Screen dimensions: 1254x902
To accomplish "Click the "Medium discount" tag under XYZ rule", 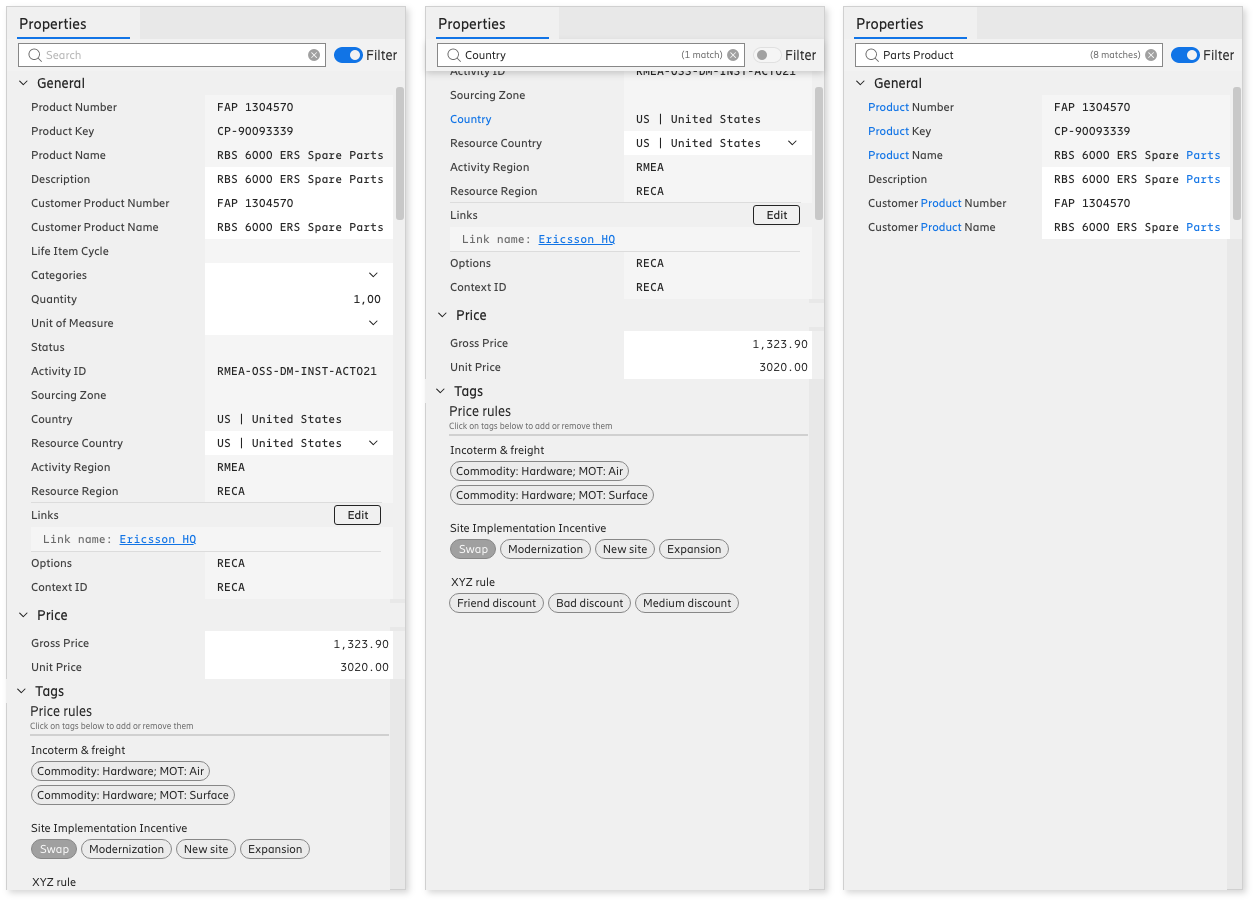I will point(687,603).
